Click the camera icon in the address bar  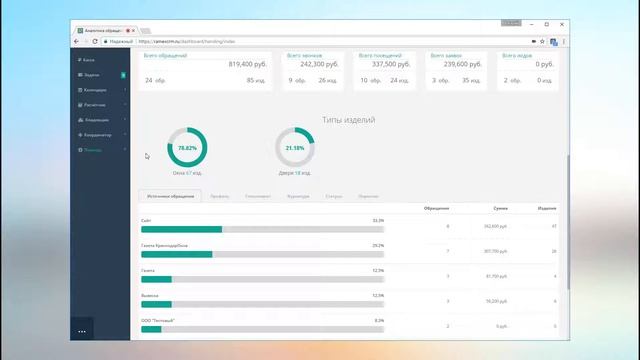point(533,41)
